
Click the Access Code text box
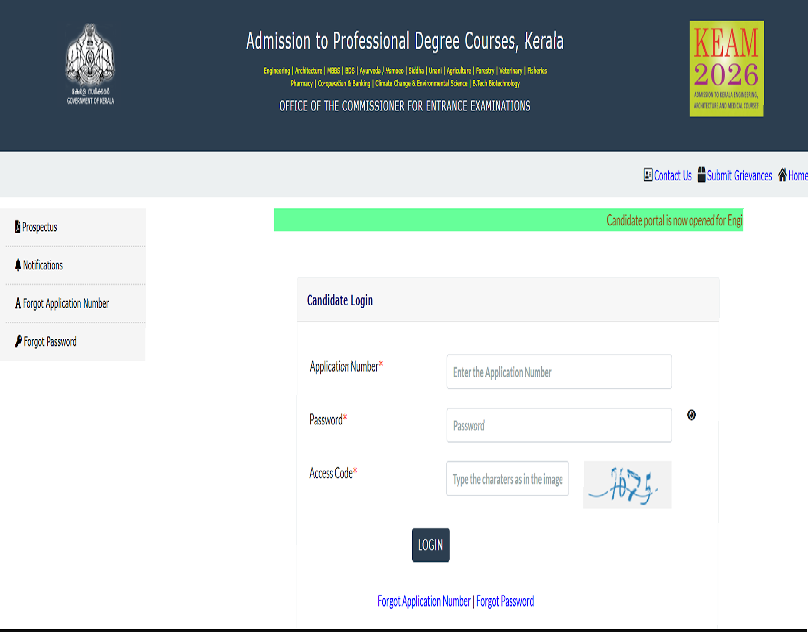coord(507,478)
